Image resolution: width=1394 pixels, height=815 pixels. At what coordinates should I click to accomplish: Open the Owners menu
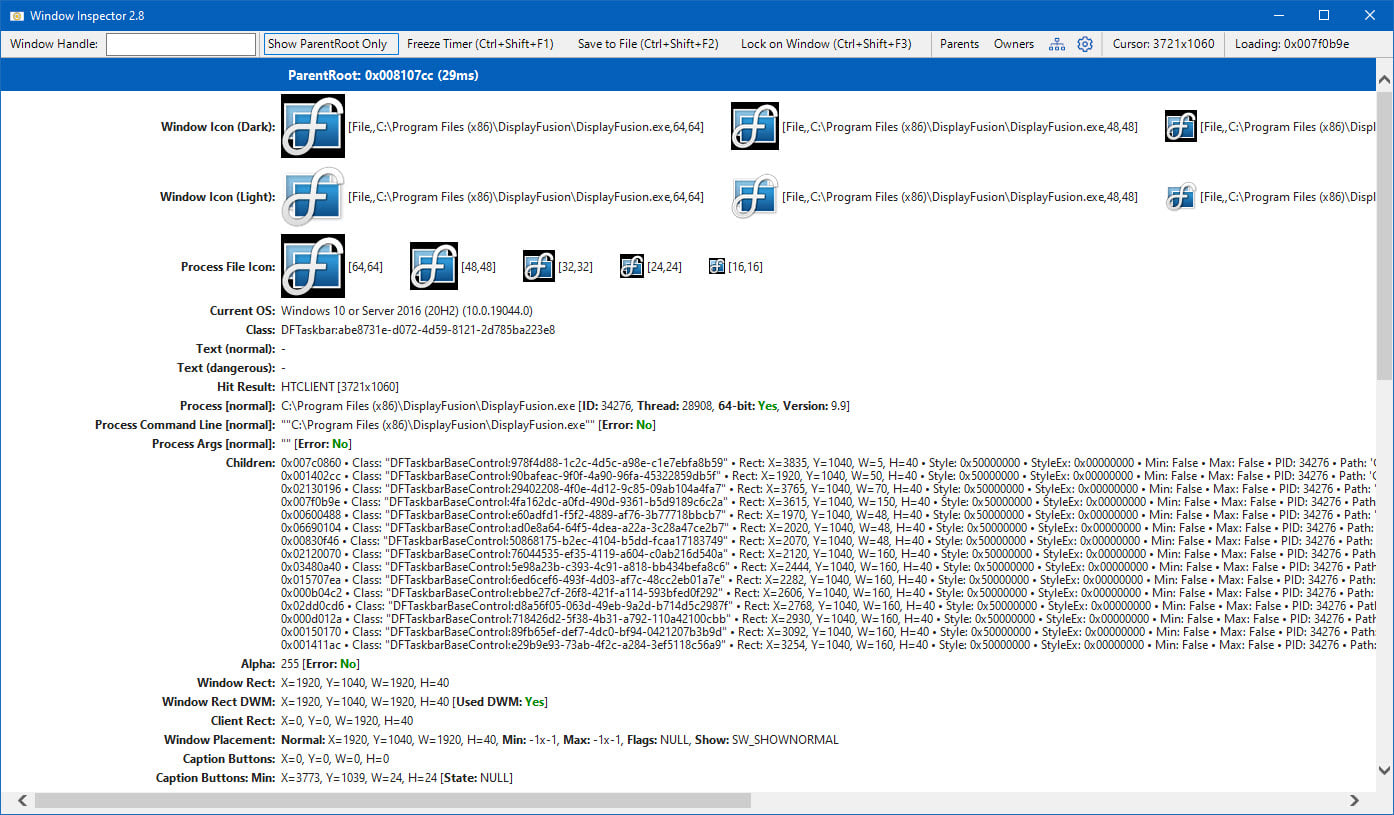[1014, 44]
